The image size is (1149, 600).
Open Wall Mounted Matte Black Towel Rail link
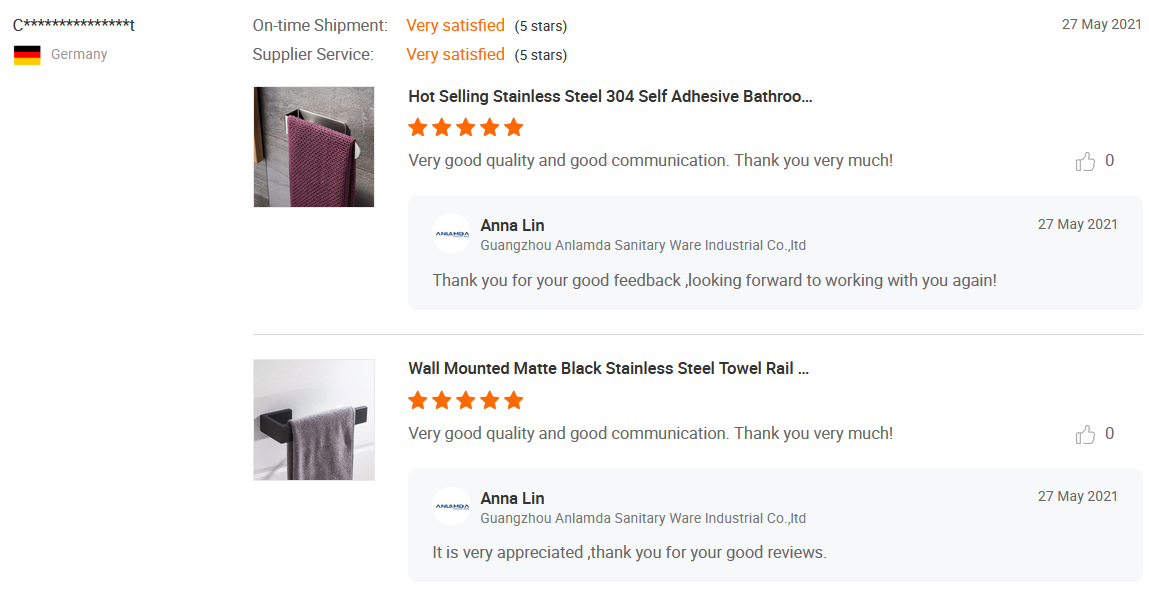click(x=608, y=369)
